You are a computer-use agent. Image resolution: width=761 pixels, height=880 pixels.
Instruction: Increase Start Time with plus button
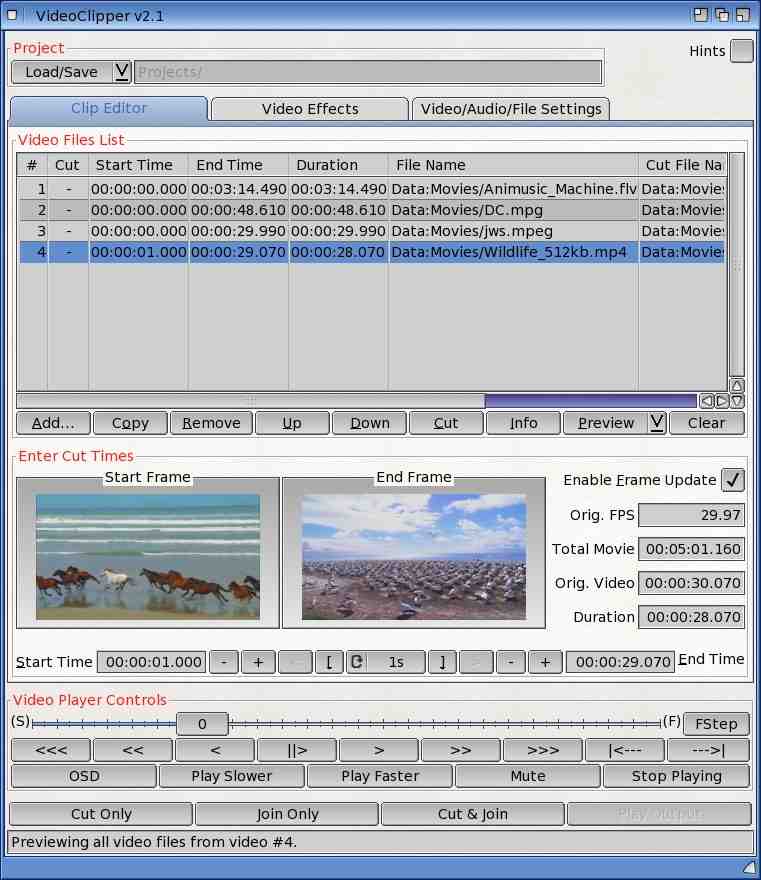point(258,662)
